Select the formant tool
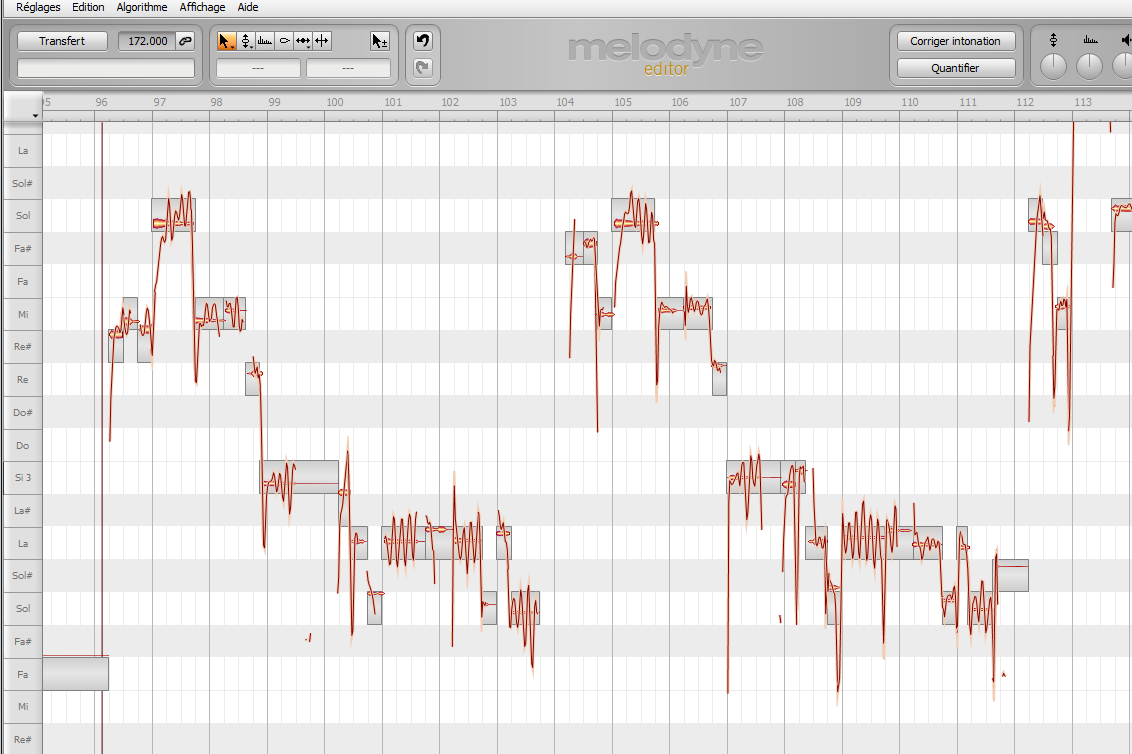Image resolution: width=1132 pixels, height=754 pixels. coord(265,41)
